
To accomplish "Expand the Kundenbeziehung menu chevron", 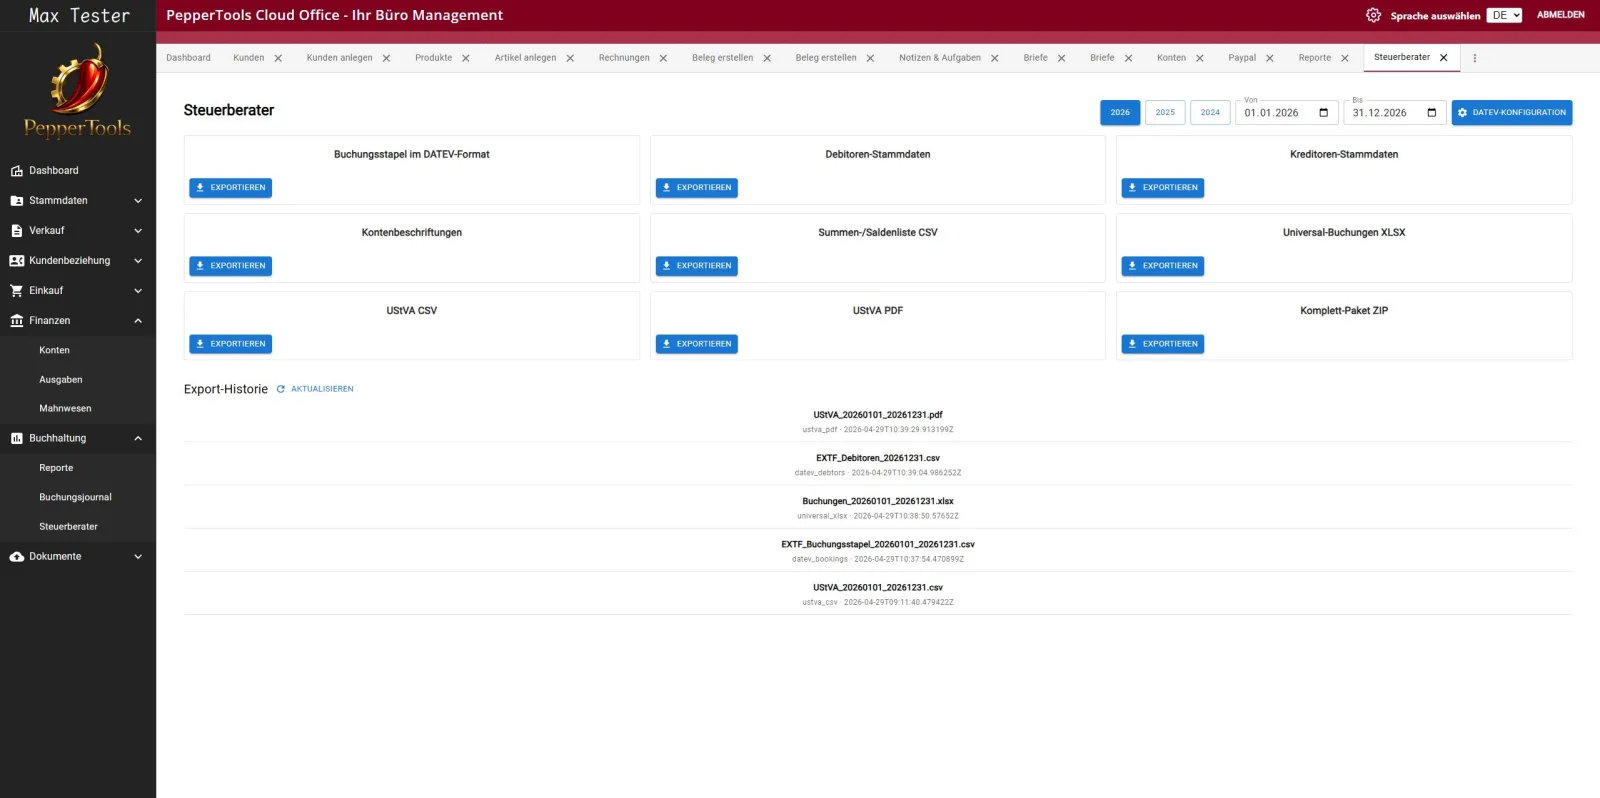I will tap(138, 261).
